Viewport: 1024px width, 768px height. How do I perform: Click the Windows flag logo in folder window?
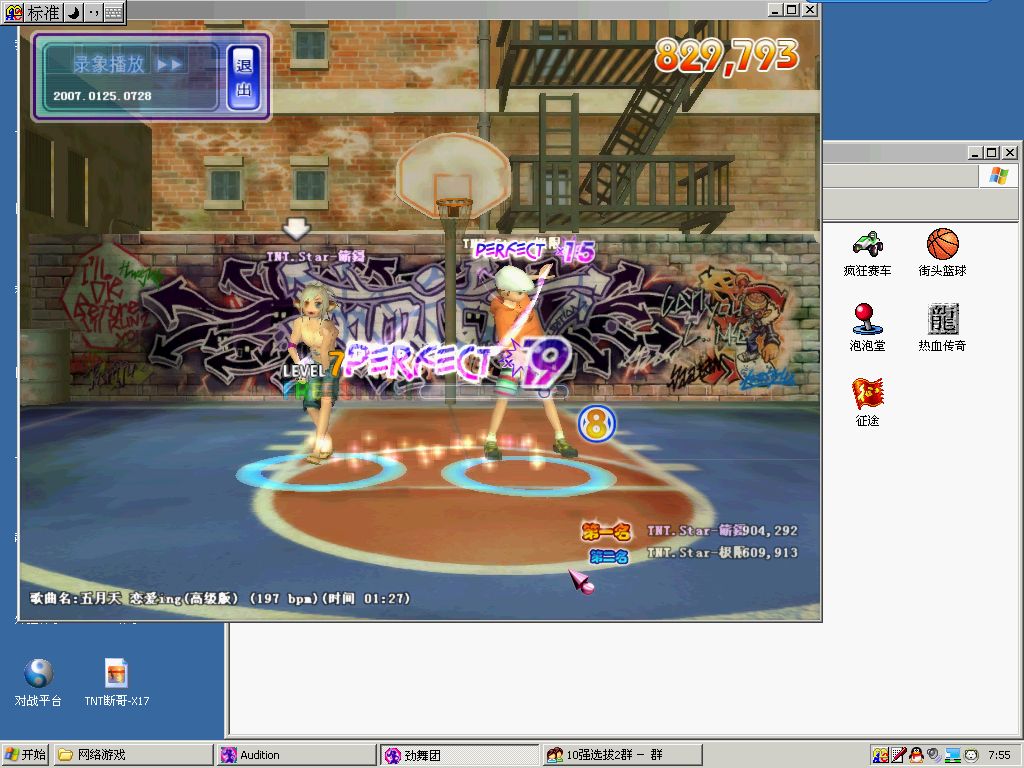[999, 176]
